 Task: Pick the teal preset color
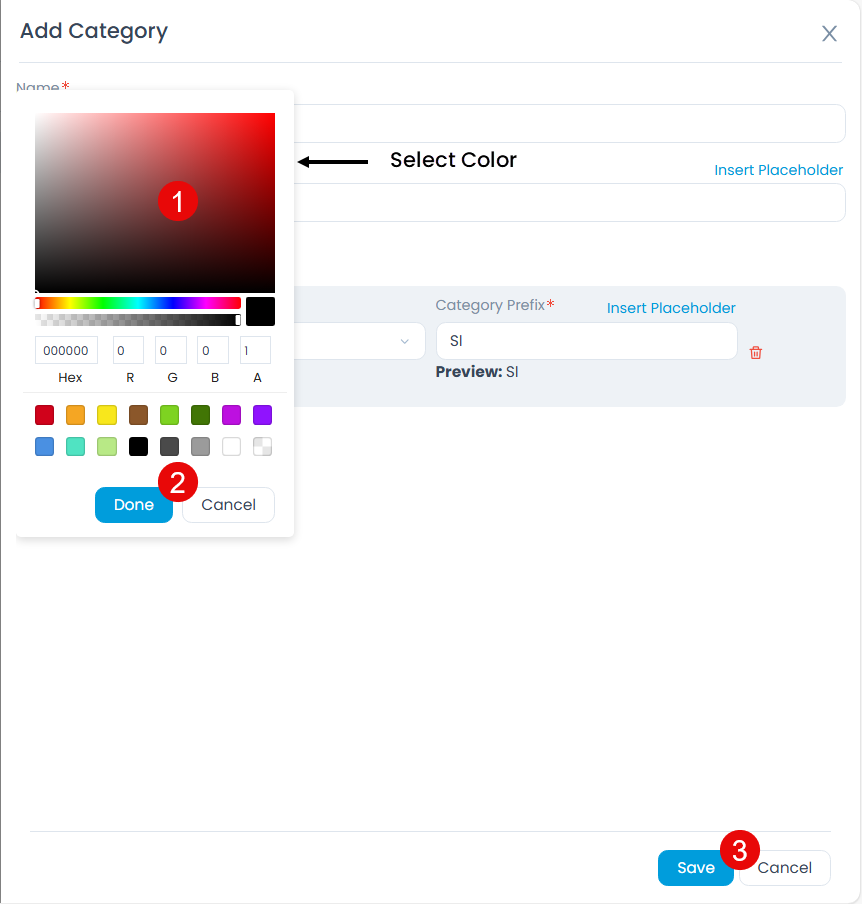click(x=75, y=446)
